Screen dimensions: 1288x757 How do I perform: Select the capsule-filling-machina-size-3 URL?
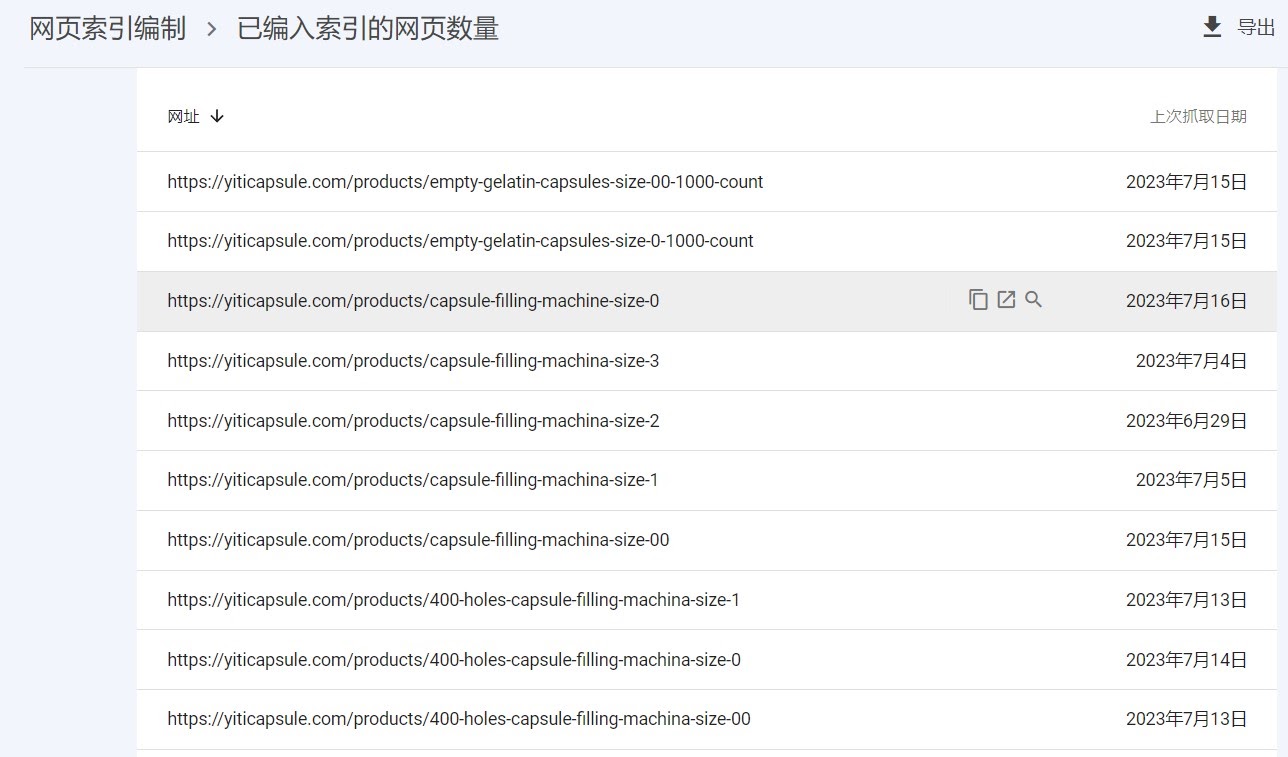click(413, 361)
